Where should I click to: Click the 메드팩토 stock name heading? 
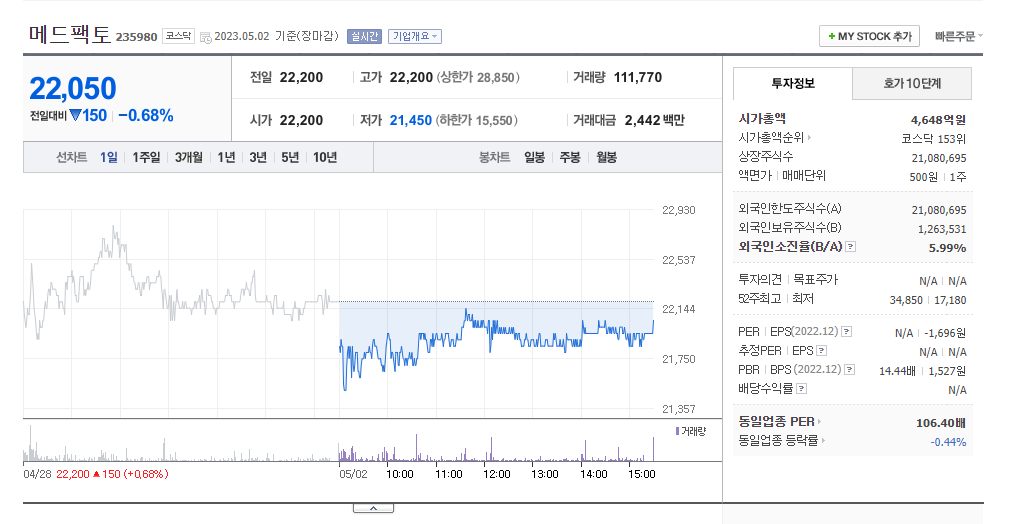click(70, 34)
